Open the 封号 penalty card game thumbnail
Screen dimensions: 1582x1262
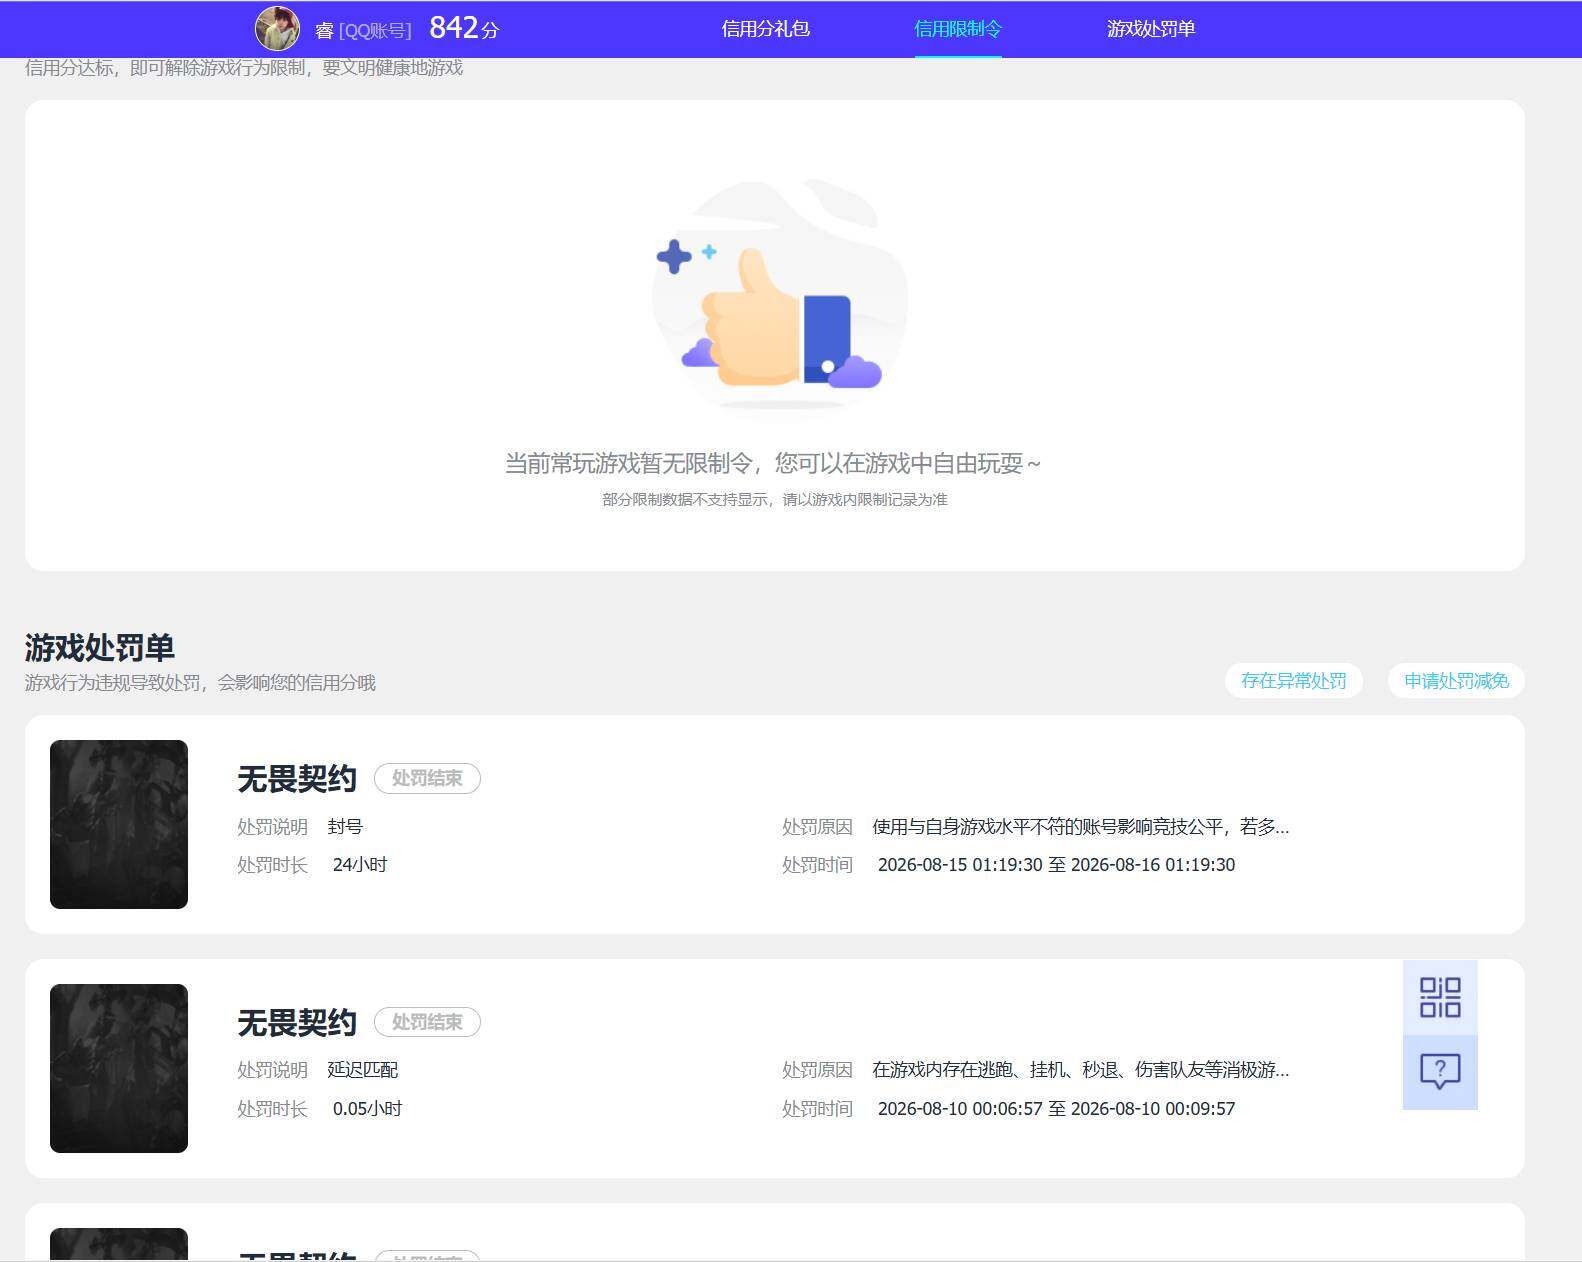(x=119, y=824)
